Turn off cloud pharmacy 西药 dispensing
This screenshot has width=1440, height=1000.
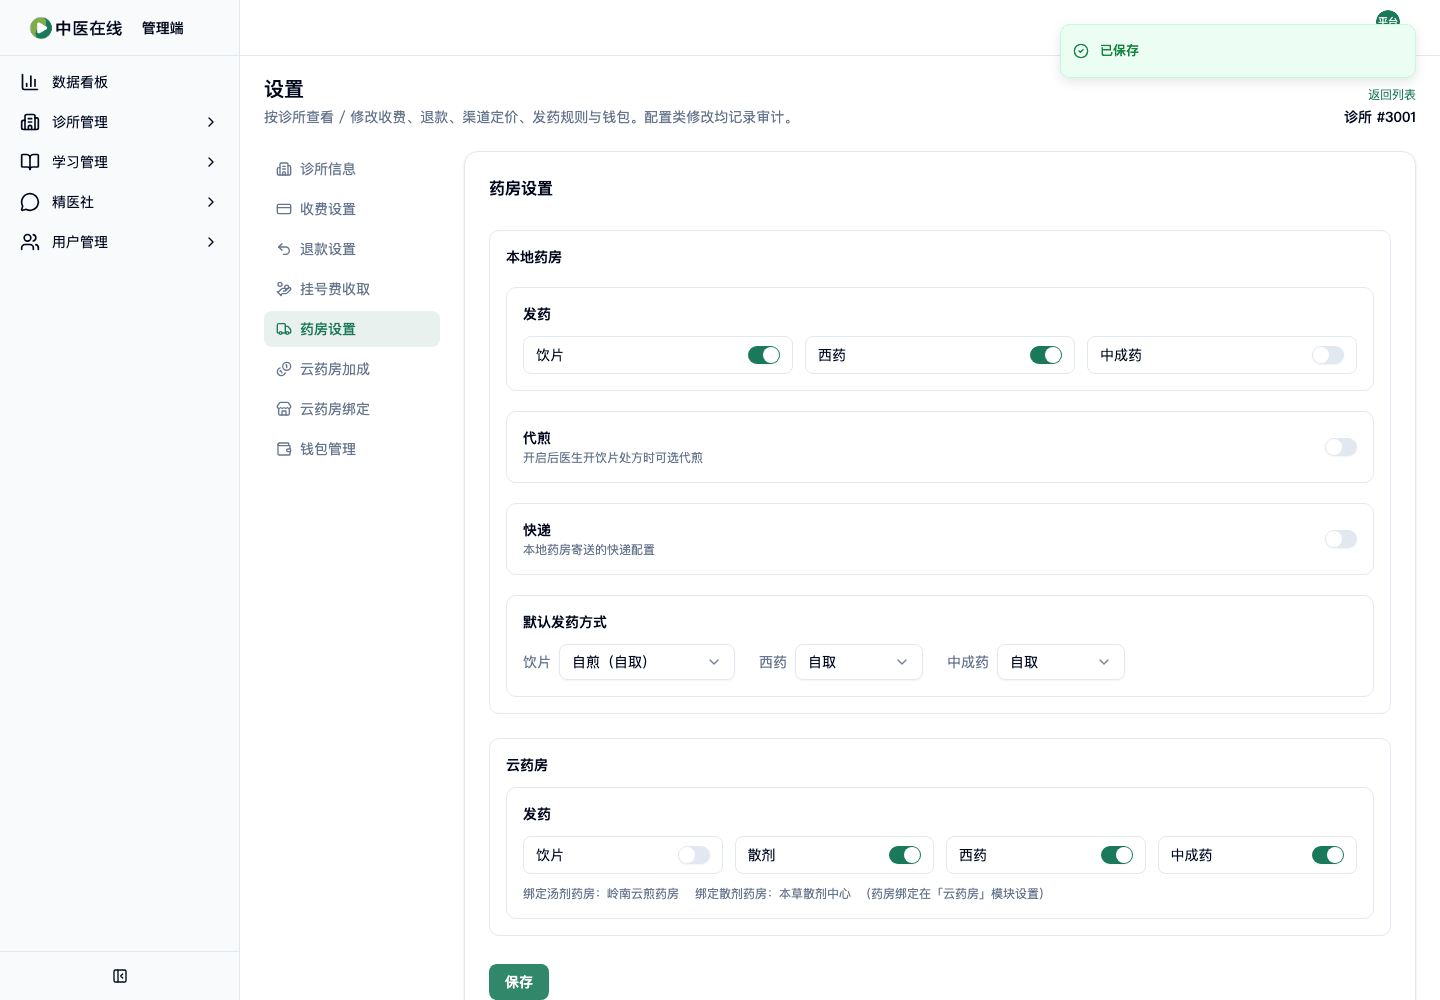point(1117,855)
